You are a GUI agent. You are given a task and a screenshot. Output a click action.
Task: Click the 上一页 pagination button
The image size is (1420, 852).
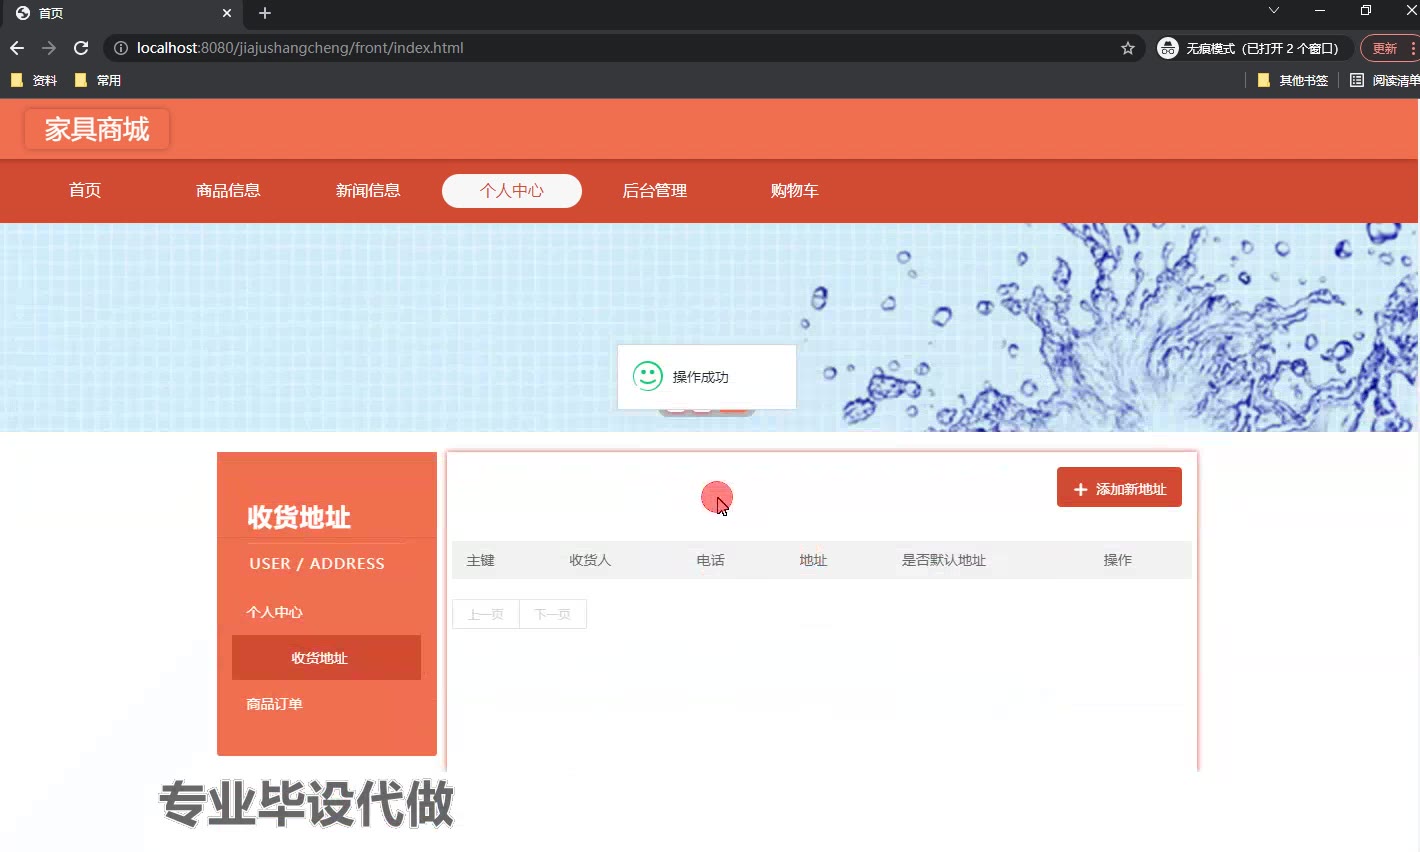coord(486,614)
